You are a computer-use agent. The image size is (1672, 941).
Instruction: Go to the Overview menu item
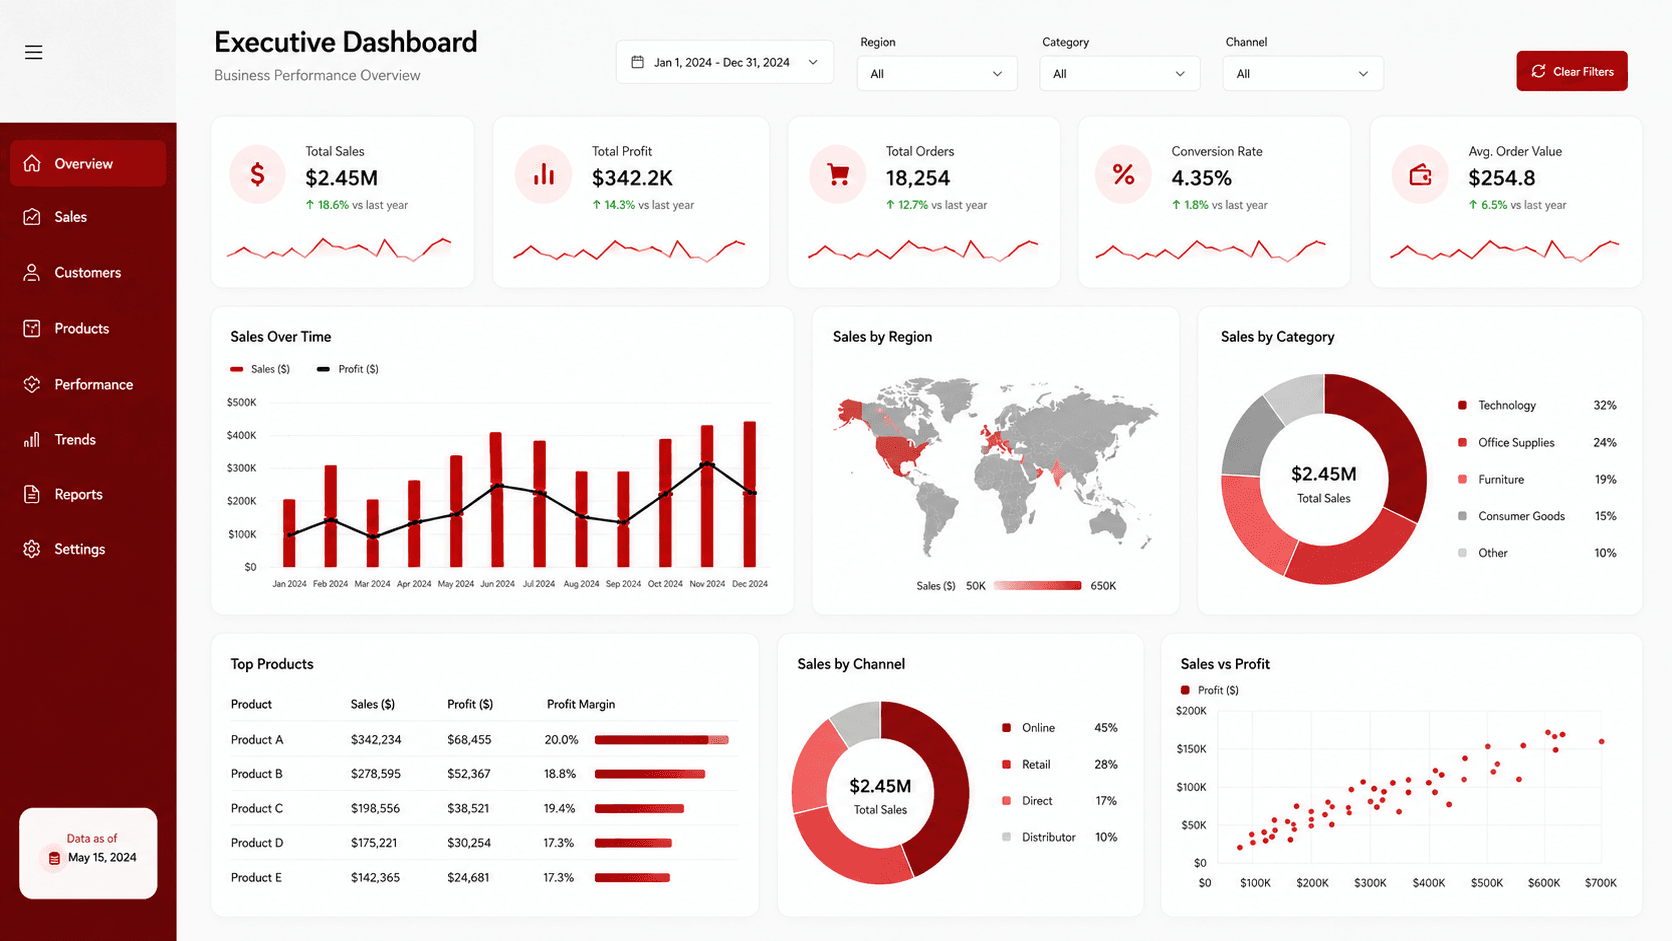pos(88,163)
